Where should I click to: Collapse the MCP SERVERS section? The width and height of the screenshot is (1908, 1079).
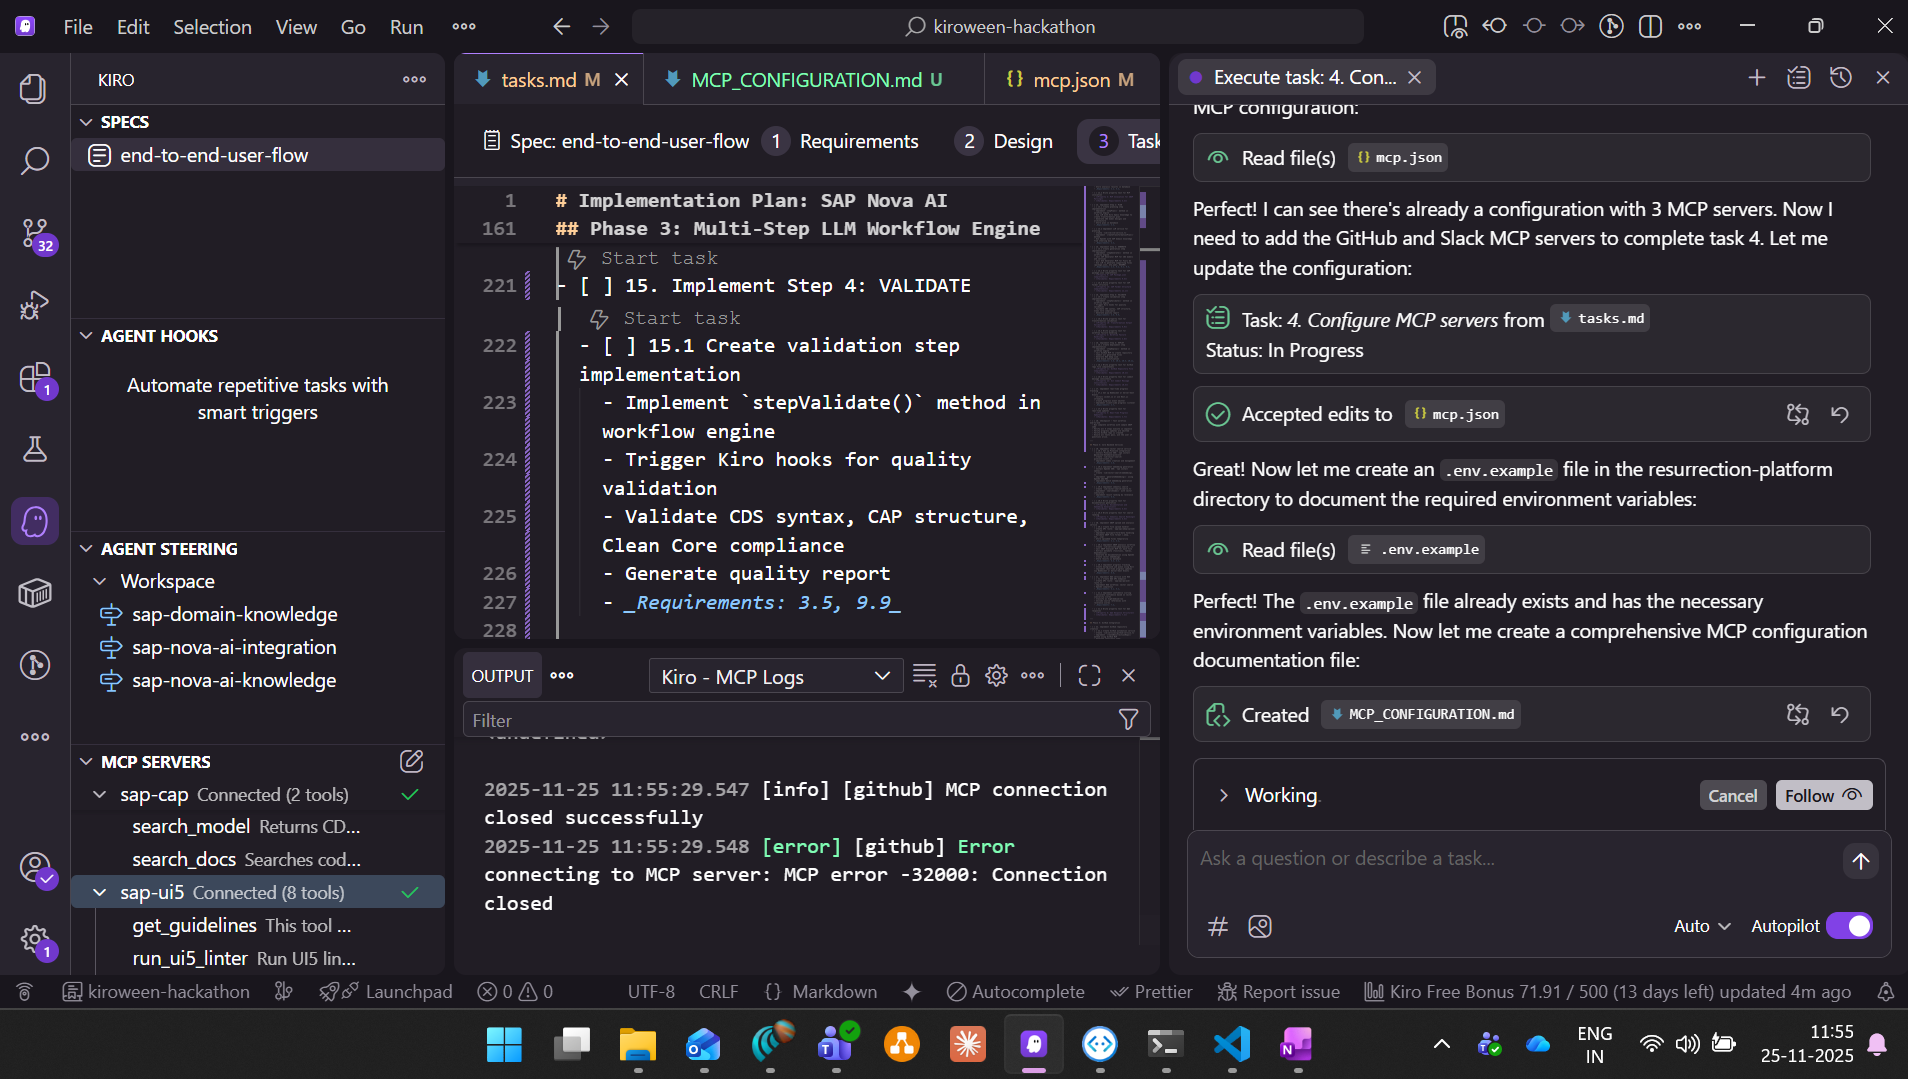pyautogui.click(x=86, y=762)
